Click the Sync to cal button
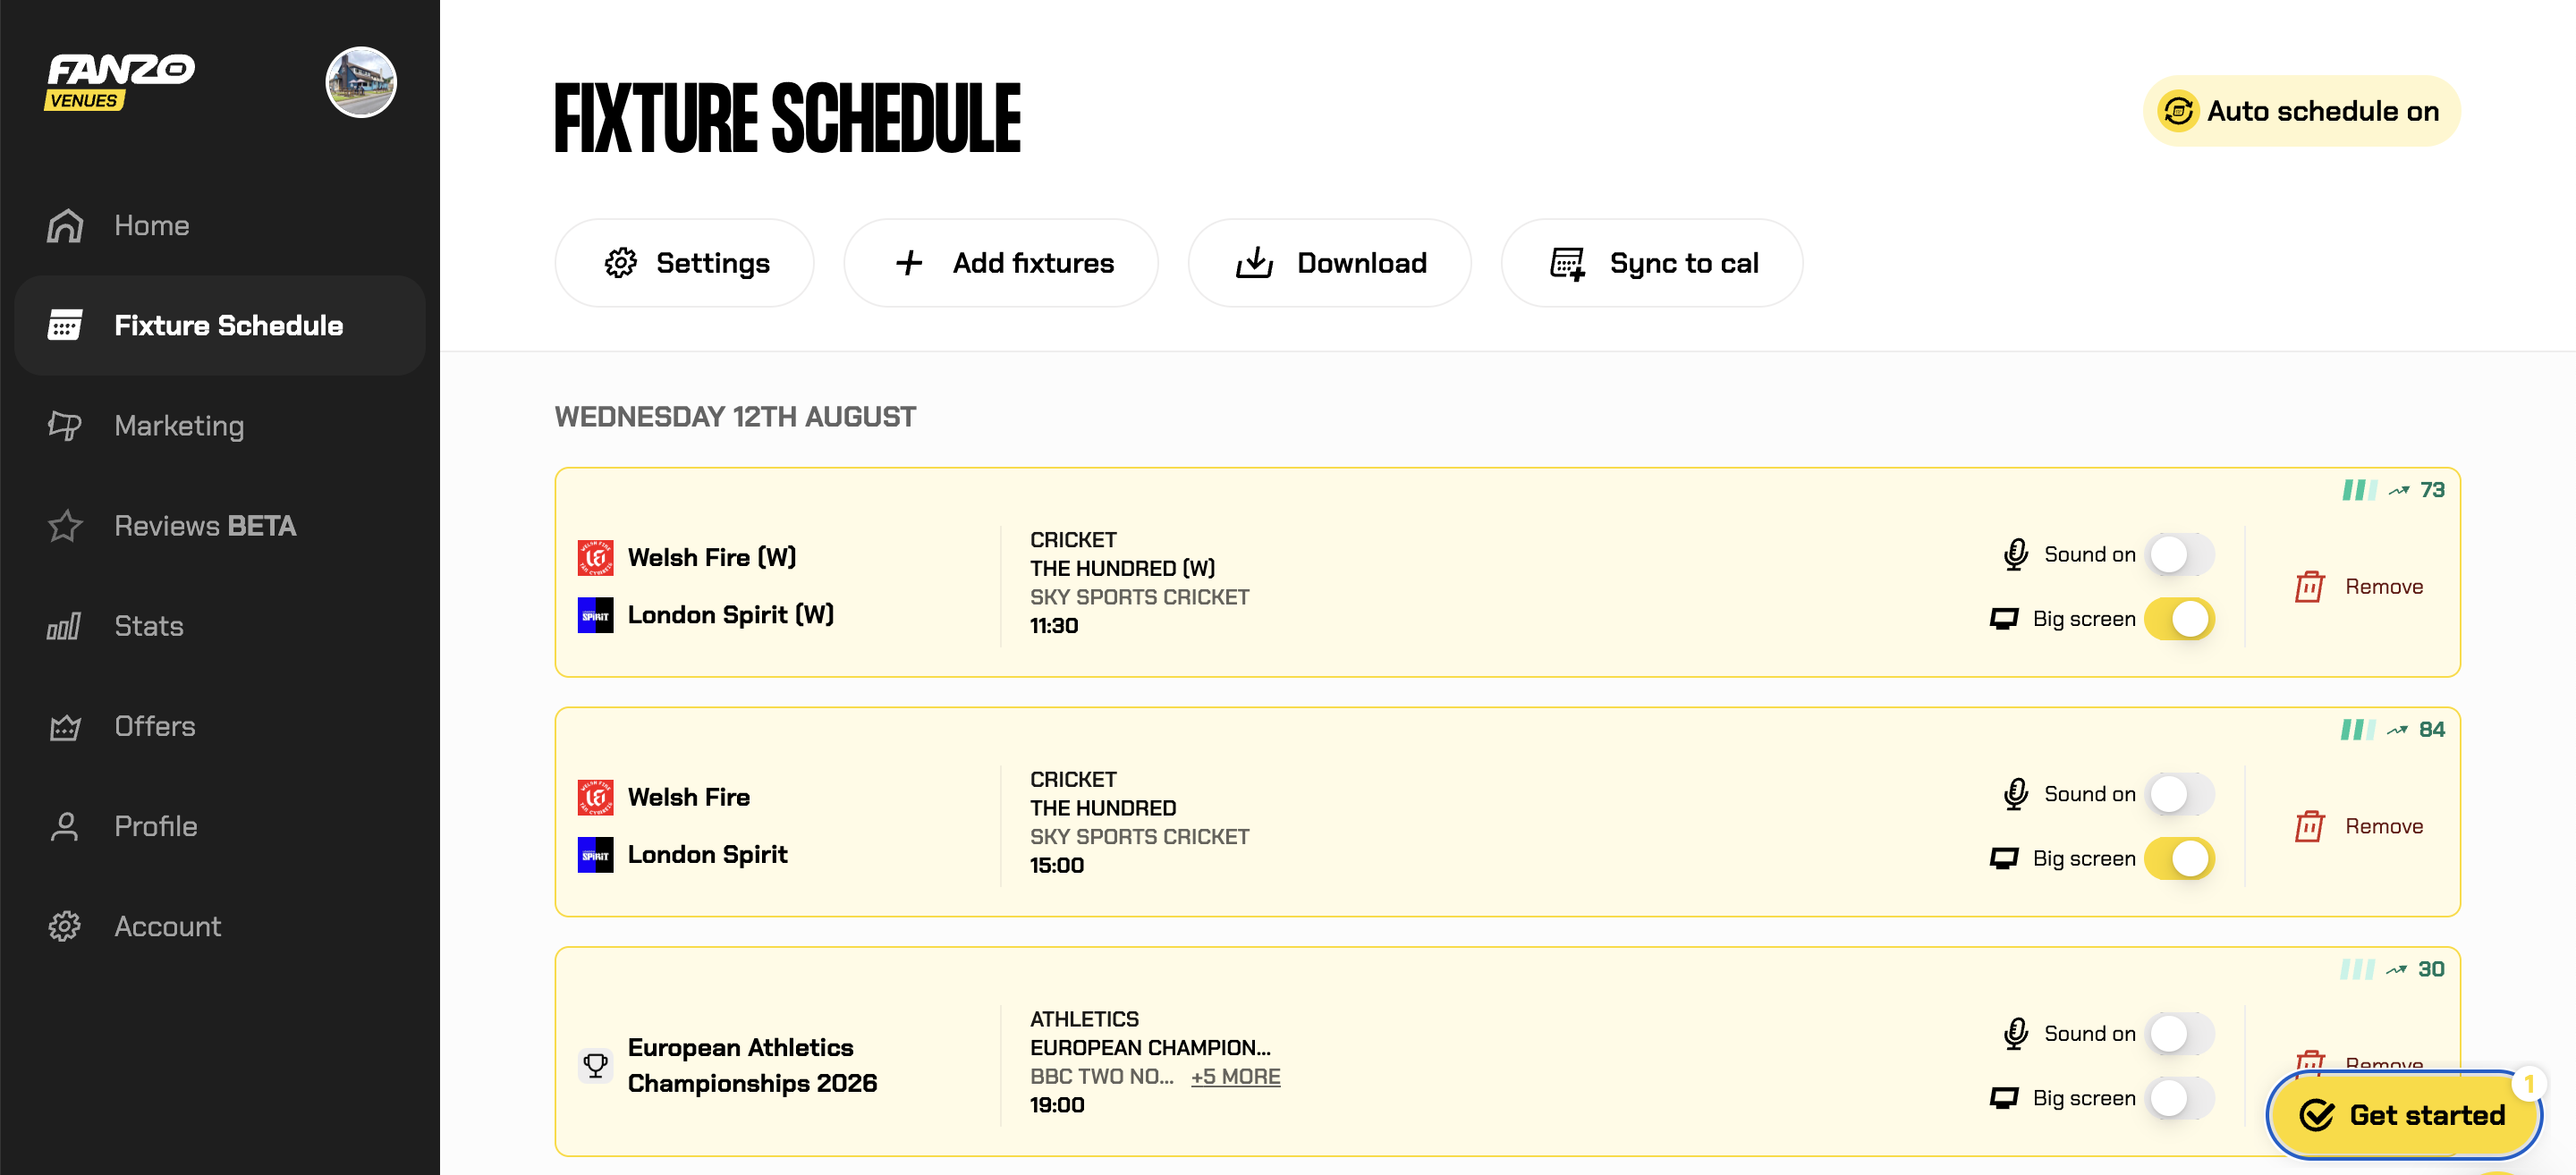This screenshot has height=1175, width=2576. 1652,263
